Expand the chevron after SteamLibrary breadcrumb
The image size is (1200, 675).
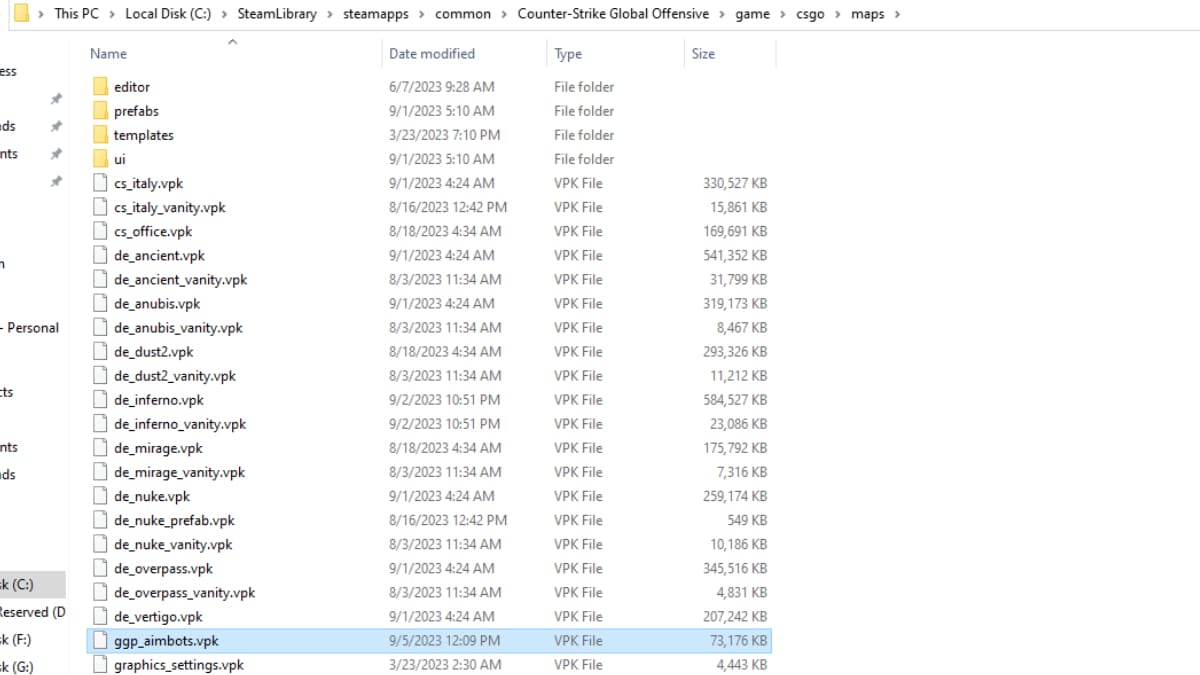[x=330, y=14]
